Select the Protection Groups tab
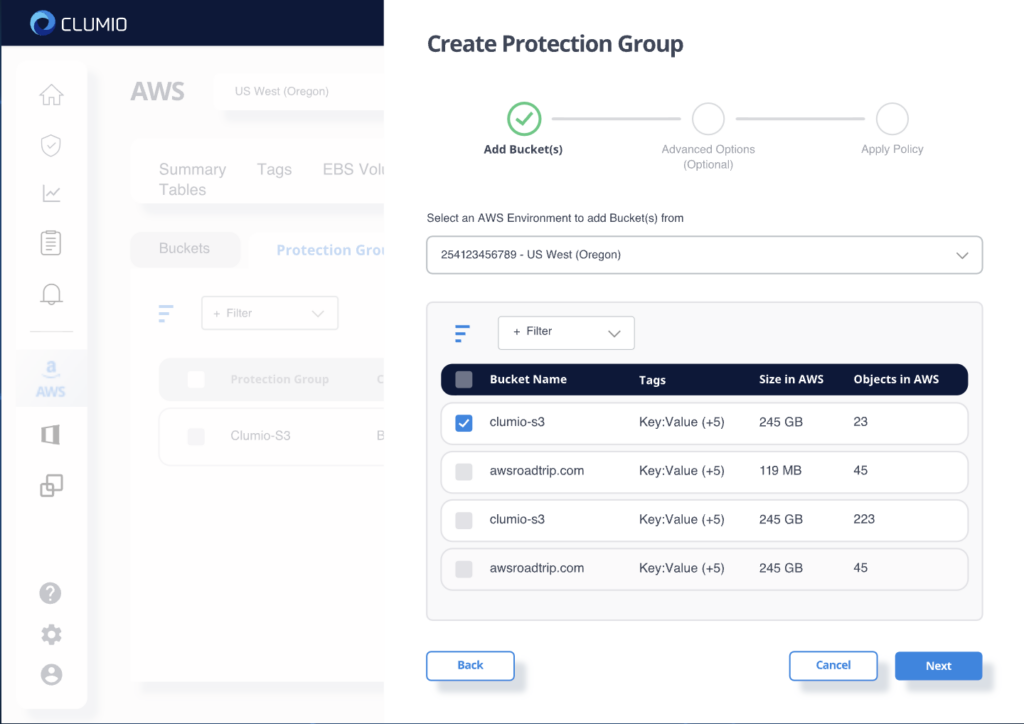1024x724 pixels. point(330,250)
